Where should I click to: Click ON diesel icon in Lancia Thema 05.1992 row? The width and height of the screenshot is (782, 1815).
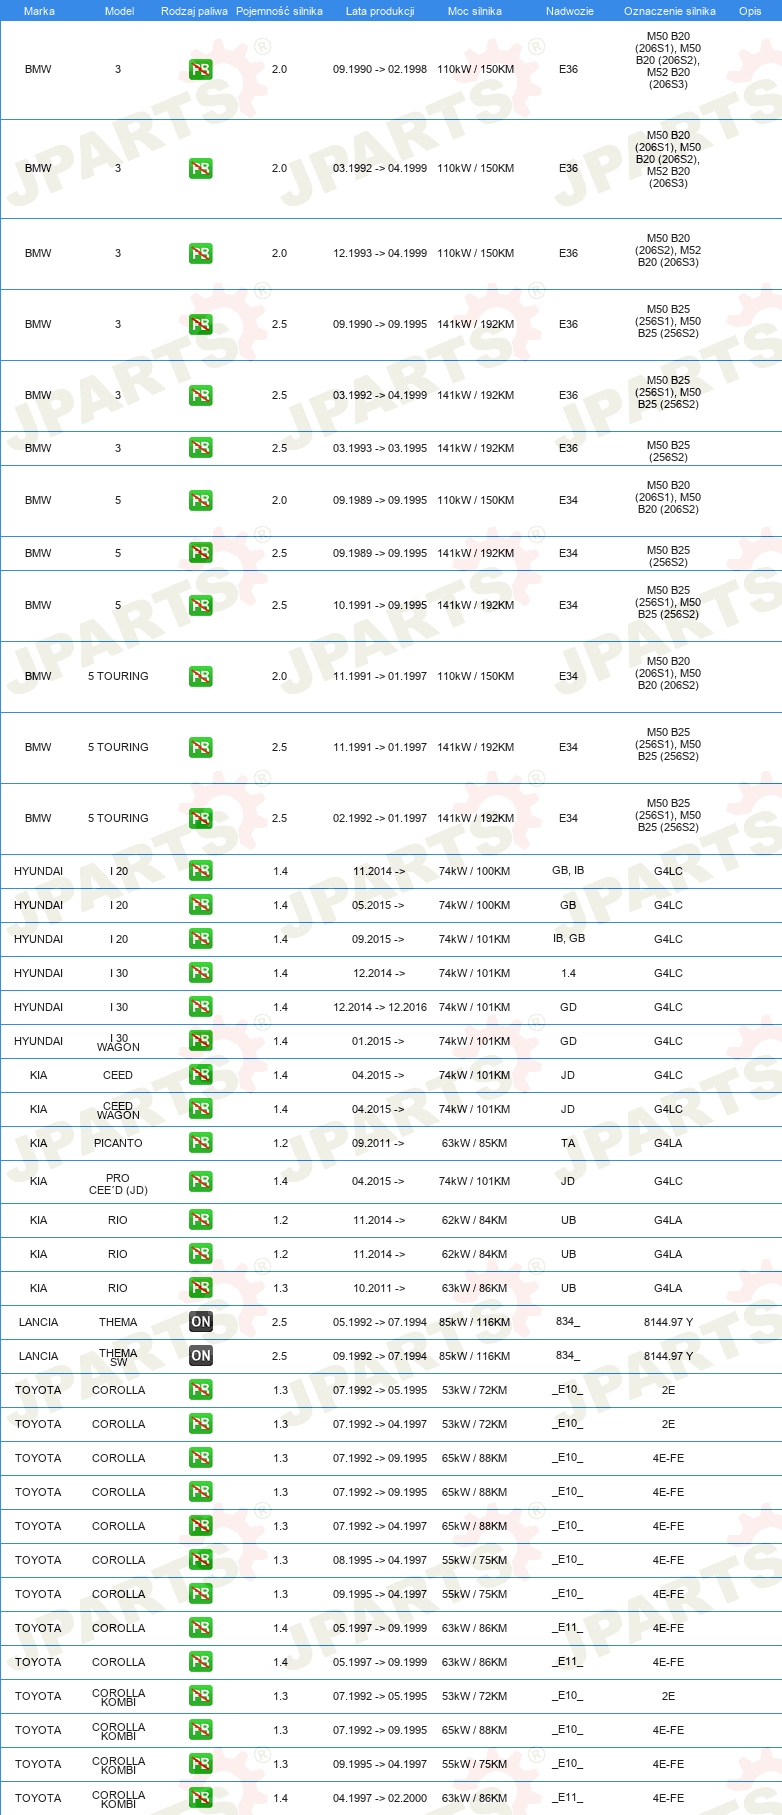coord(201,1322)
